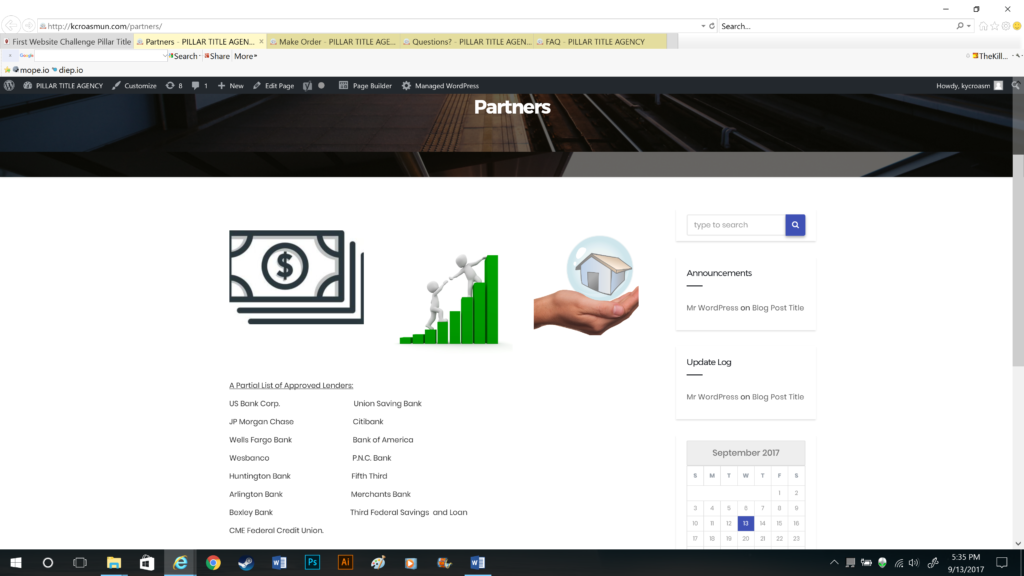Expand the More dropdown in Google toolbar

point(246,56)
